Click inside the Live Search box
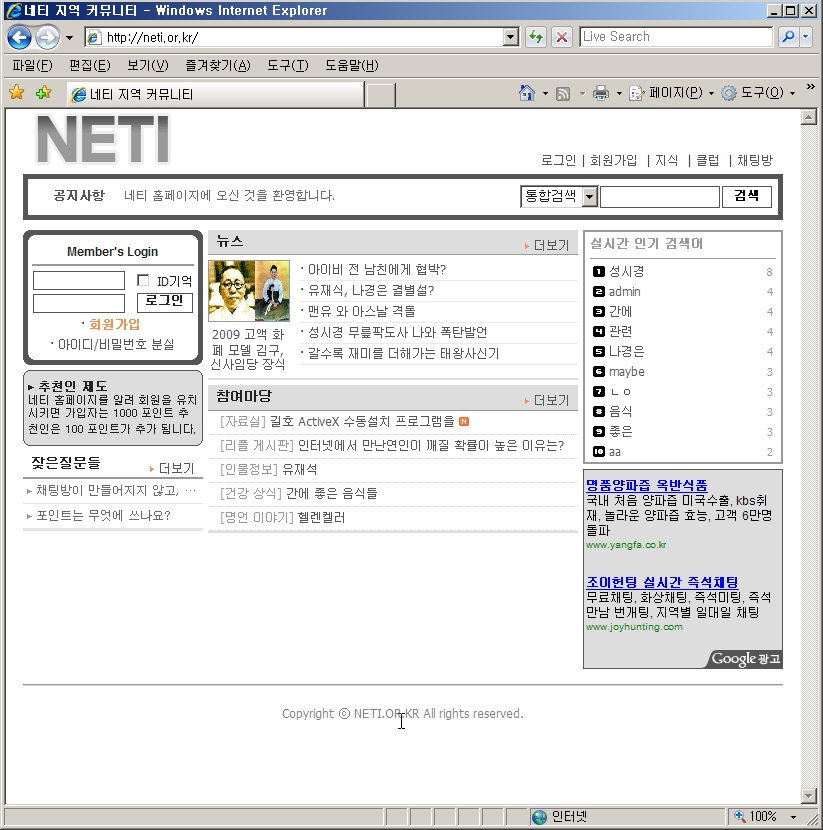Image resolution: width=823 pixels, height=830 pixels. click(675, 37)
